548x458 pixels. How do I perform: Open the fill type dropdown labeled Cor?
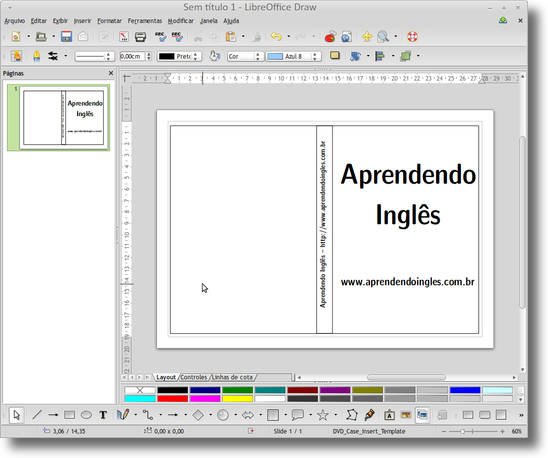pyautogui.click(x=245, y=56)
